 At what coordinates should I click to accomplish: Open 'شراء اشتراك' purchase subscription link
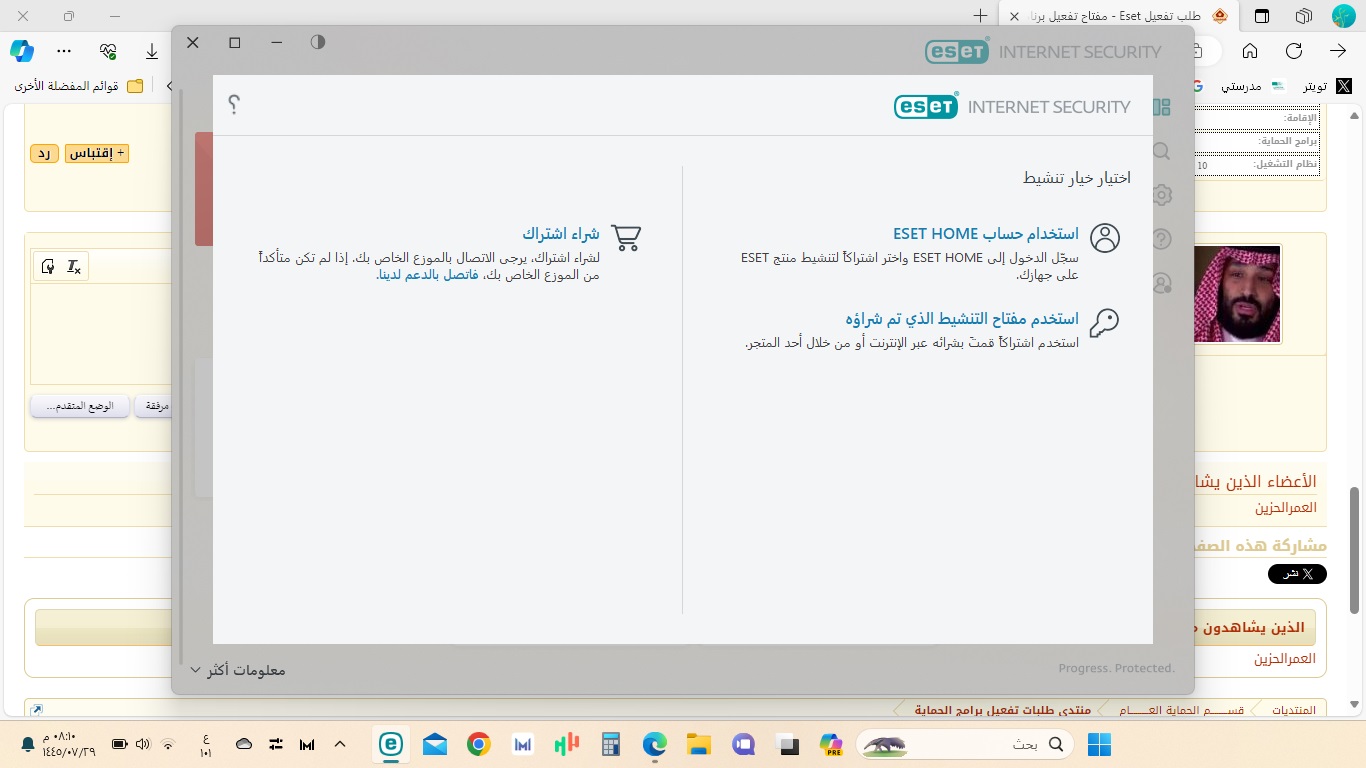pyautogui.click(x=560, y=233)
